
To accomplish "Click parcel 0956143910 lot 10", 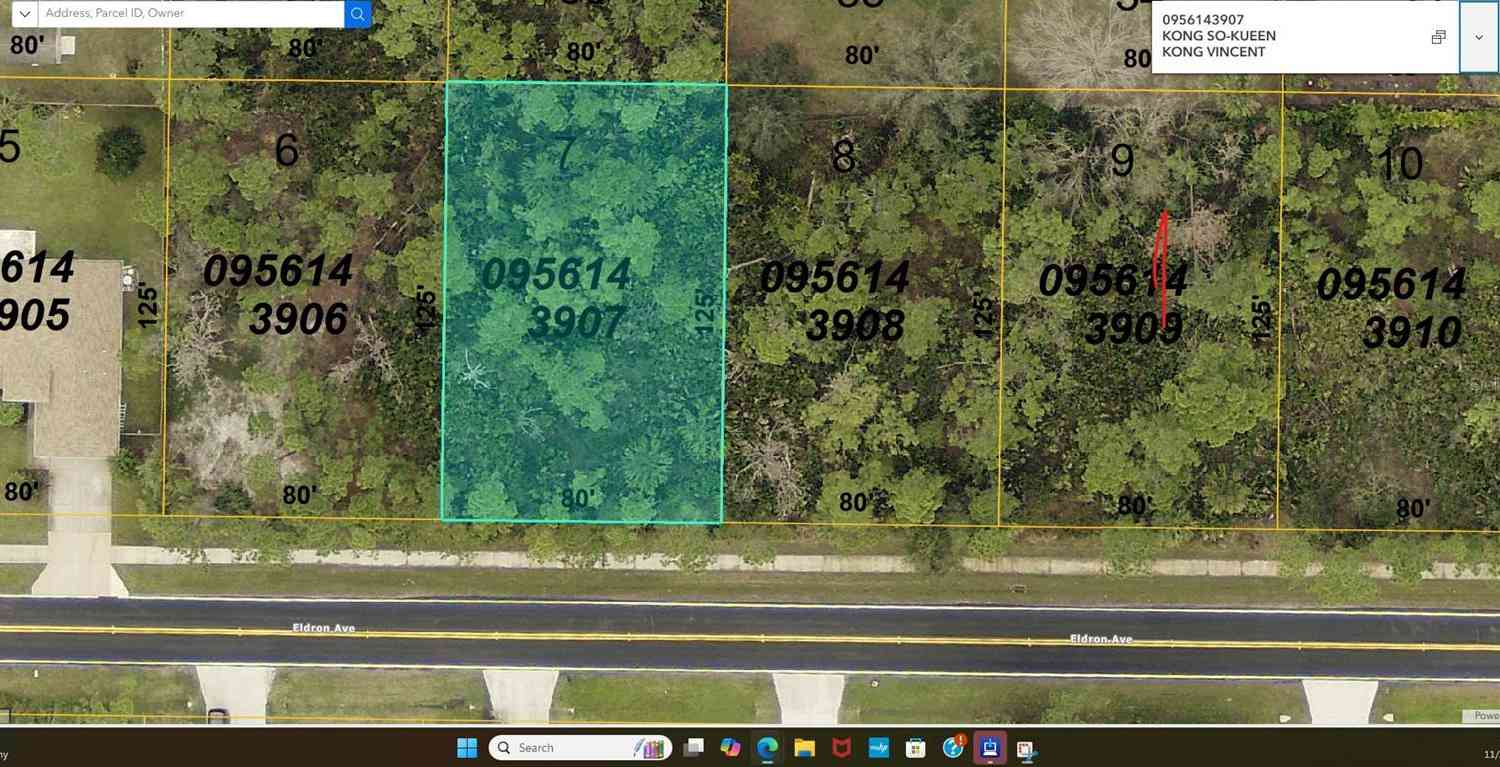I will [1390, 310].
